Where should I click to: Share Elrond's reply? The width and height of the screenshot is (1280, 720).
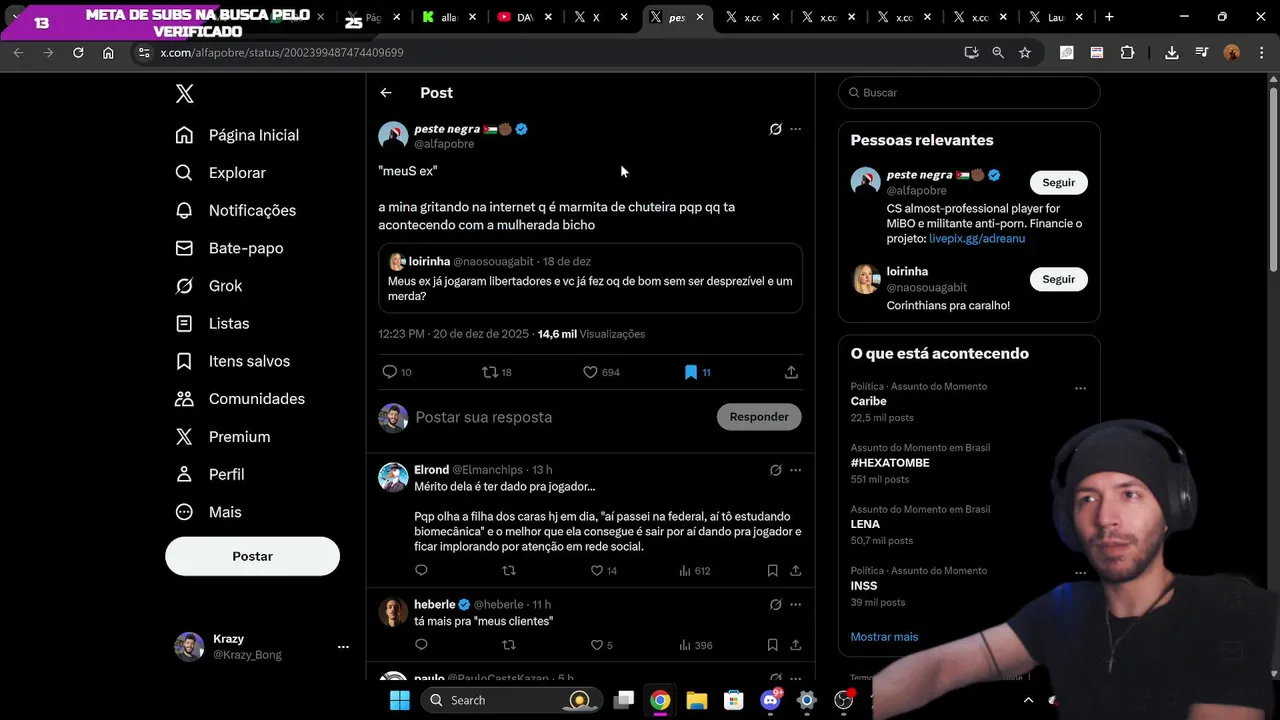point(795,571)
